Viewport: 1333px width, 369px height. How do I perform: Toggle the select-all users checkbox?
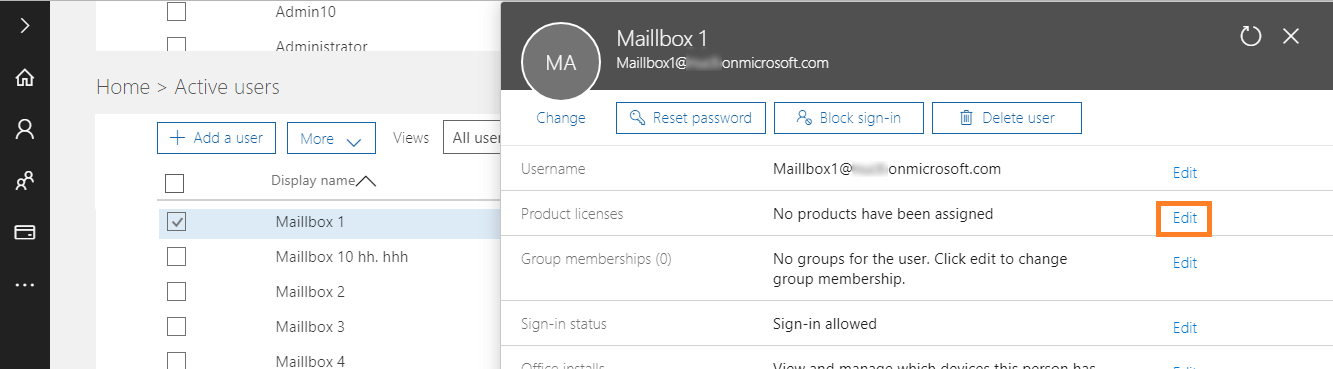[174, 183]
